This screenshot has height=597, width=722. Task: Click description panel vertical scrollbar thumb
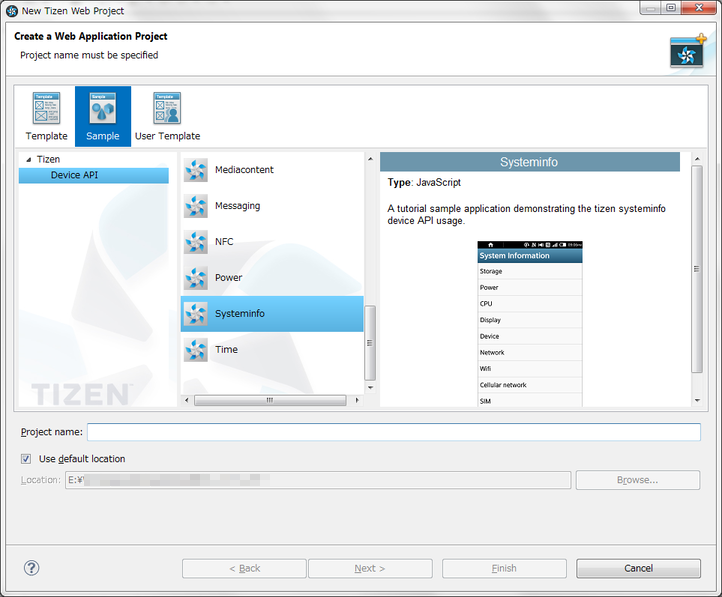click(697, 269)
